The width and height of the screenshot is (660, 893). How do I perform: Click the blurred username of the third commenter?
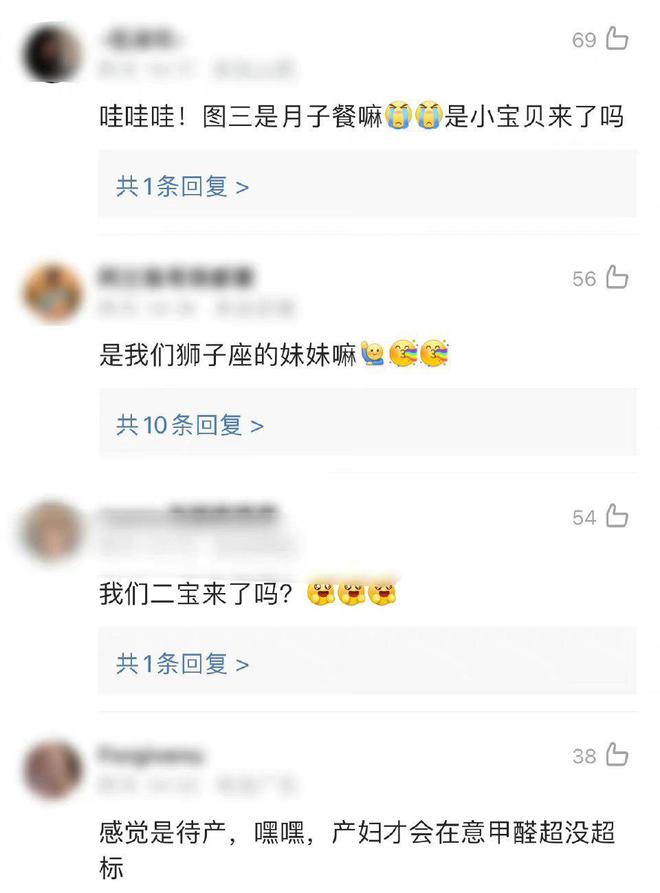(188, 515)
